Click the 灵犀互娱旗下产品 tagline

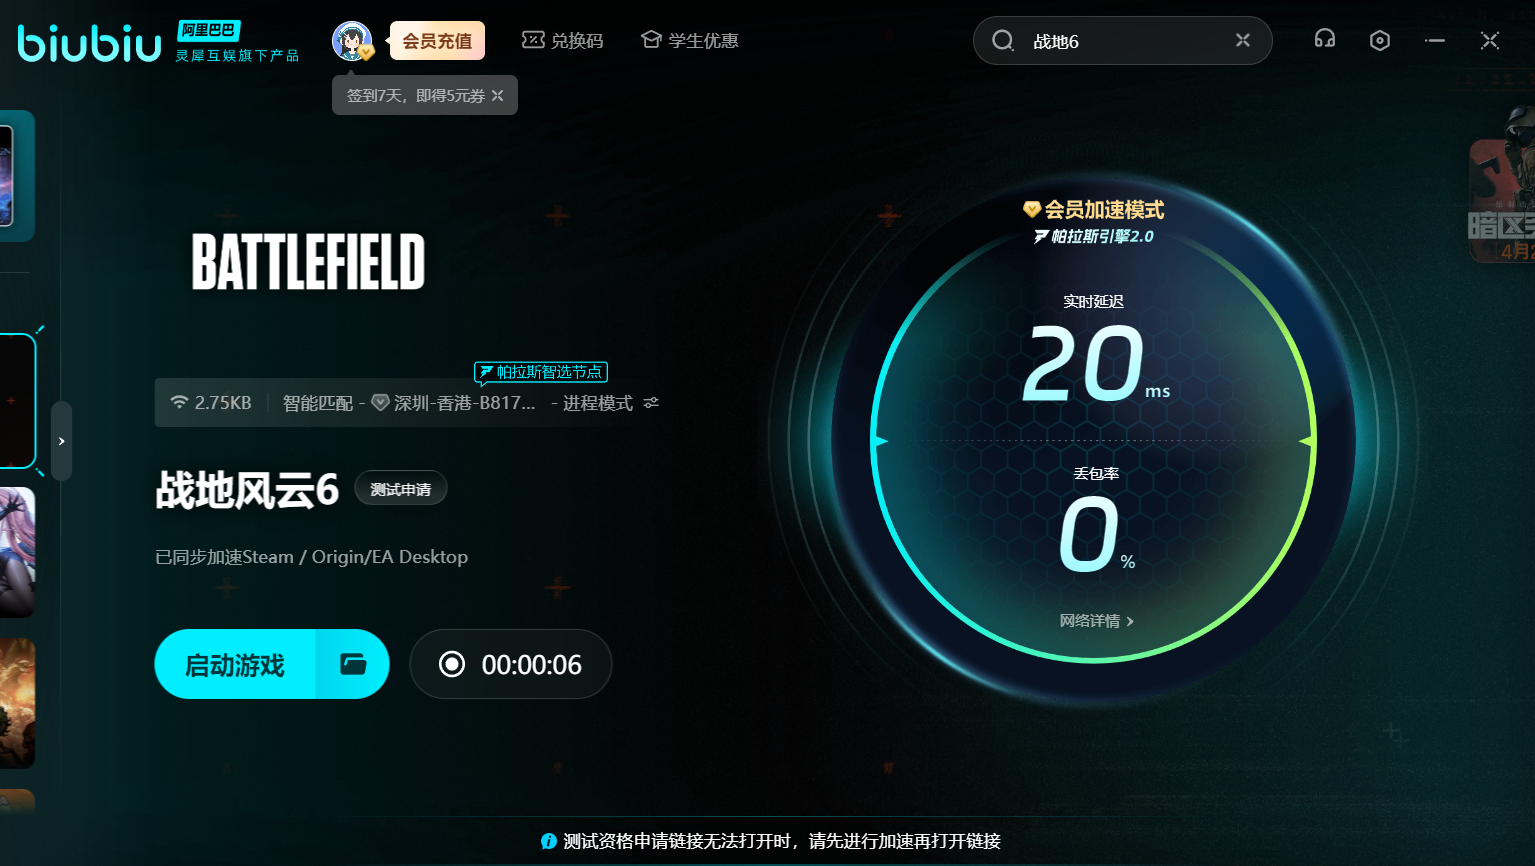tap(237, 56)
